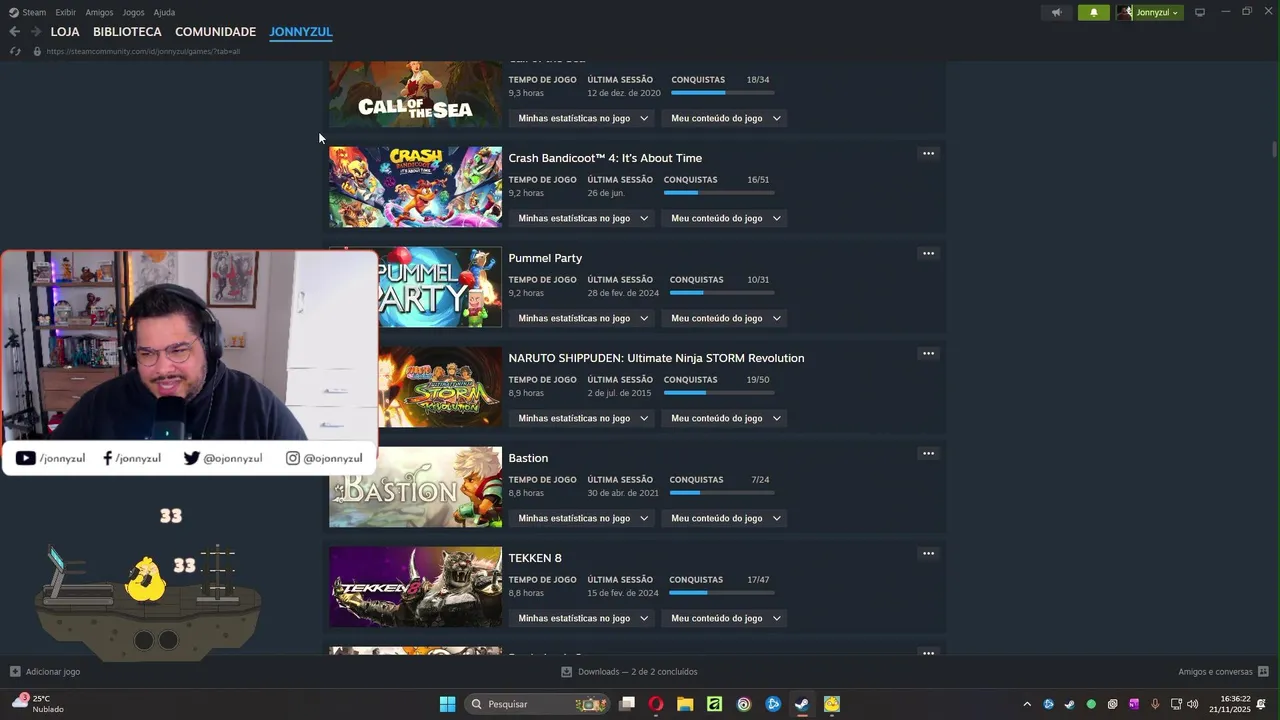Open options menu for Pummel Party
Image resolution: width=1280 pixels, height=720 pixels.
pyautogui.click(x=928, y=253)
